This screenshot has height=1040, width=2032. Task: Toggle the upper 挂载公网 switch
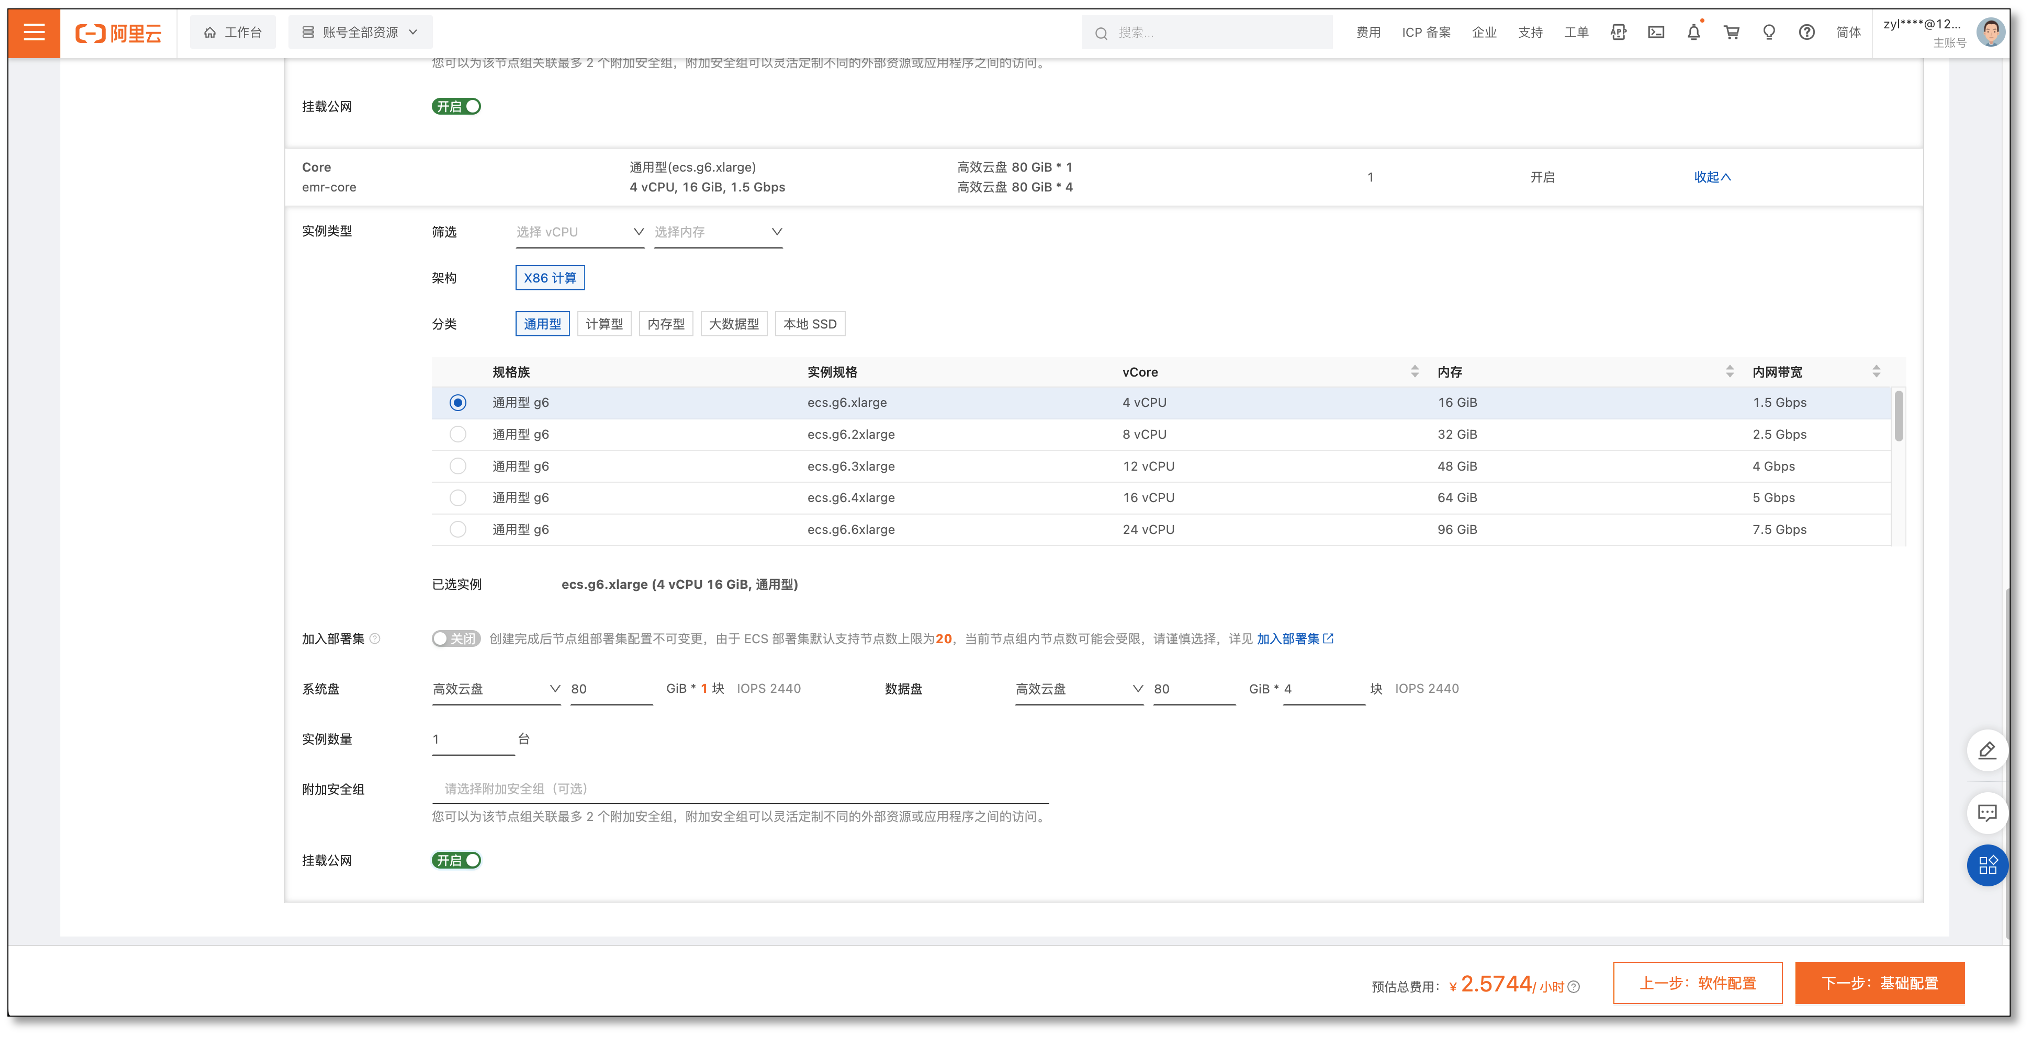tap(456, 107)
